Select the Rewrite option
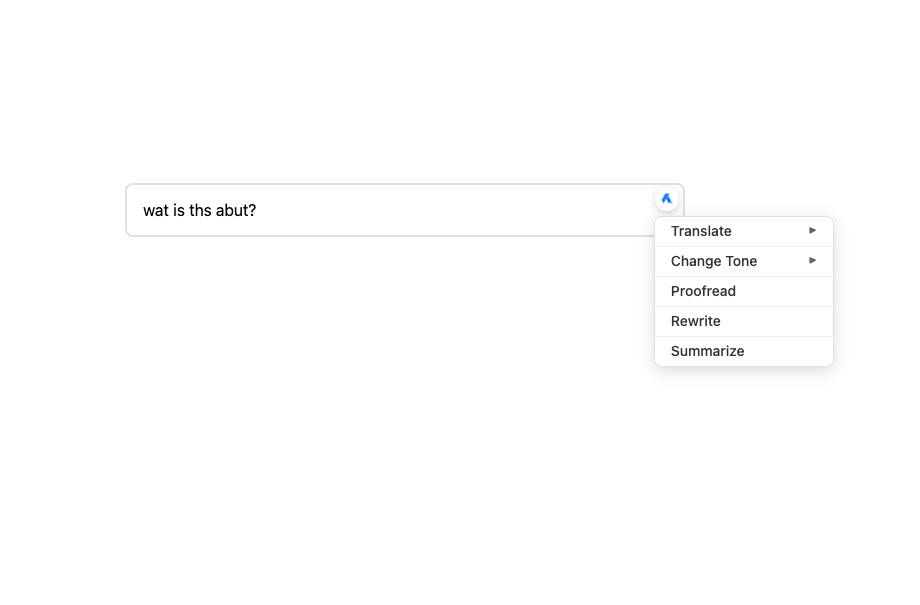Screen dimensions: 920x605 (x=696, y=321)
